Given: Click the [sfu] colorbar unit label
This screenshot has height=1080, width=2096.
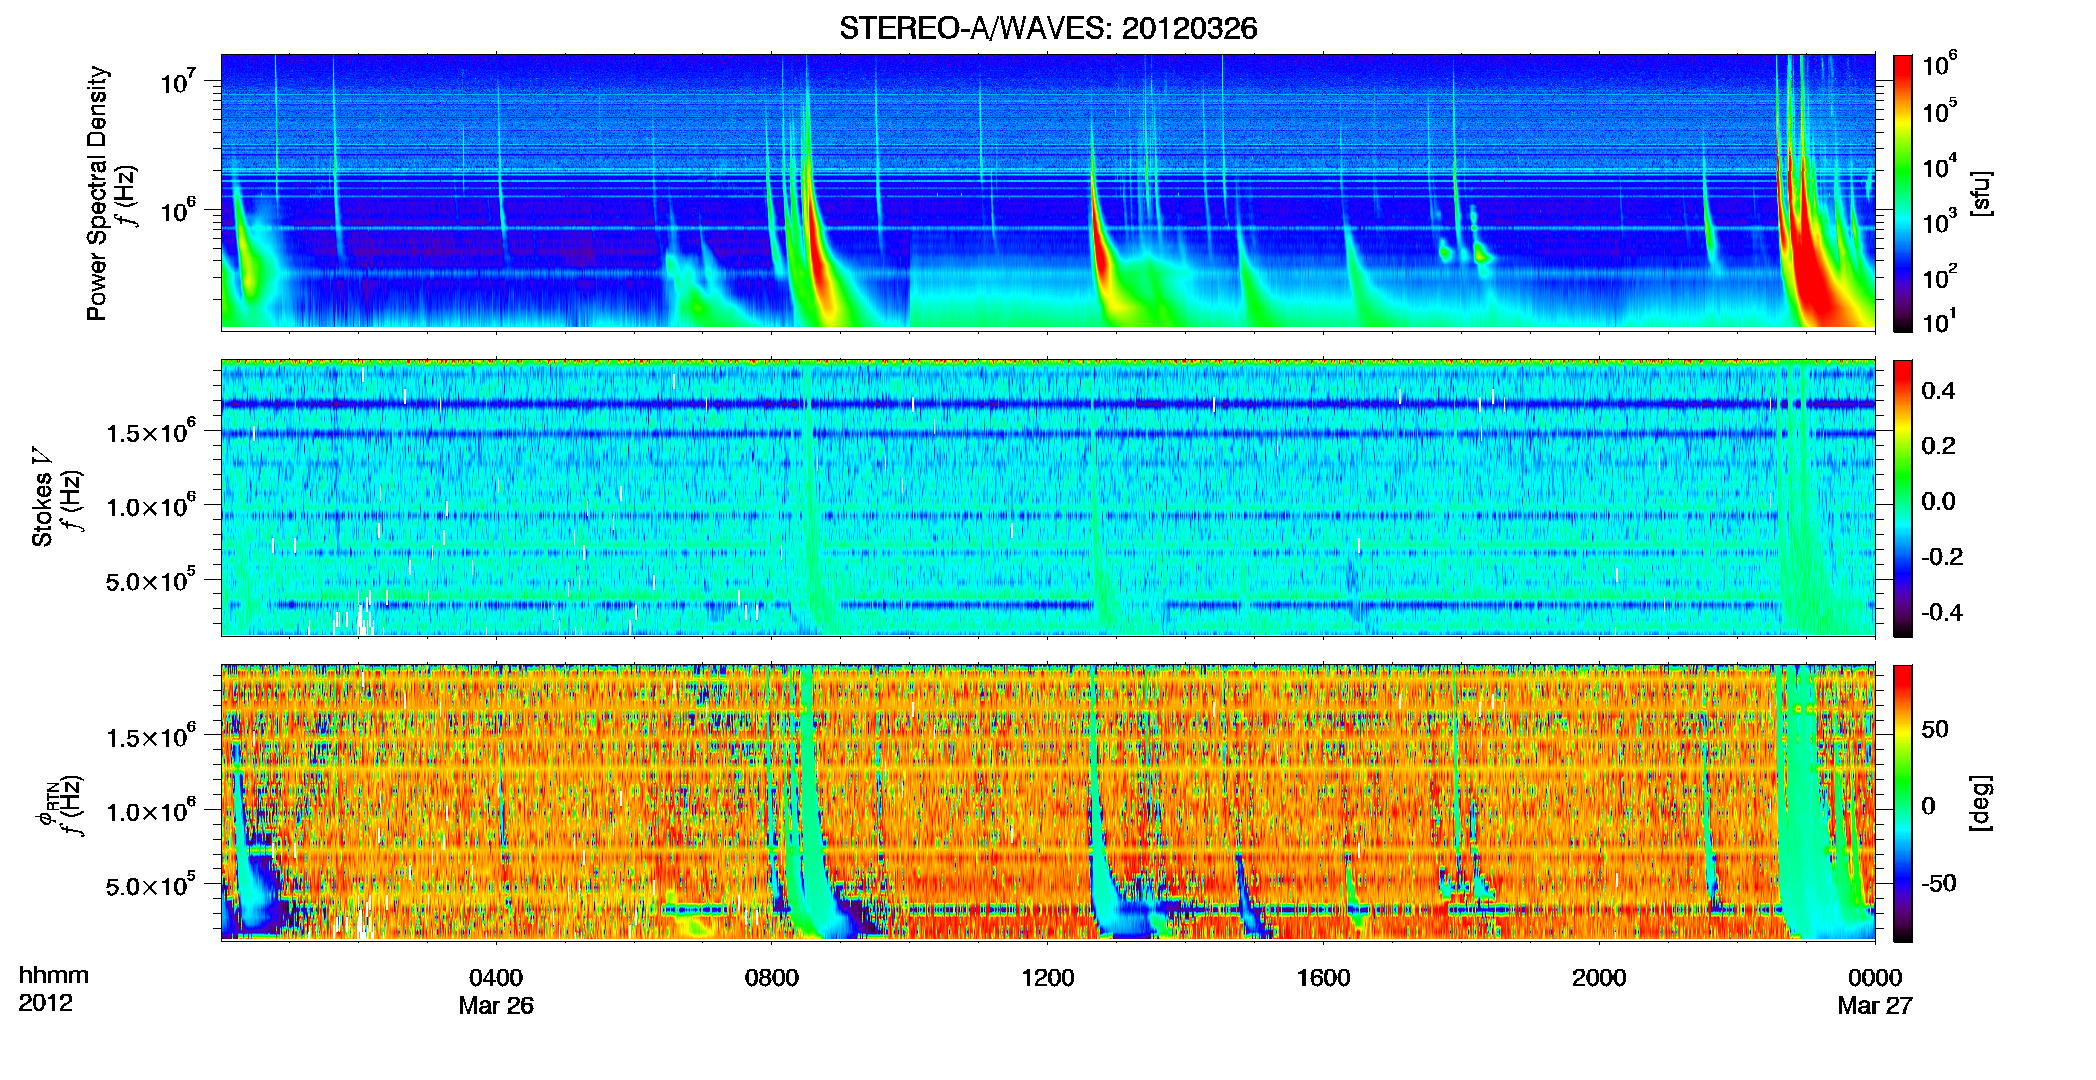Looking at the screenshot, I should coord(1980,193).
